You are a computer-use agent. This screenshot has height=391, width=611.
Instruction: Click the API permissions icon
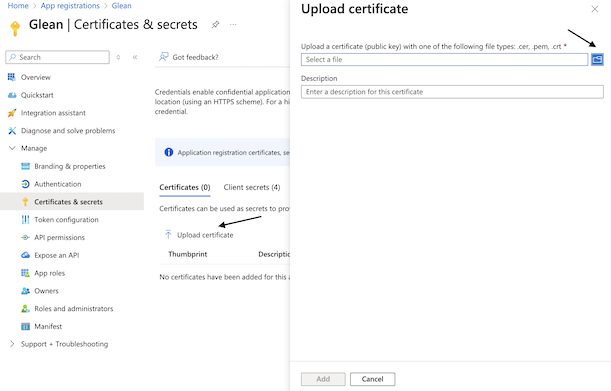pos(25,237)
